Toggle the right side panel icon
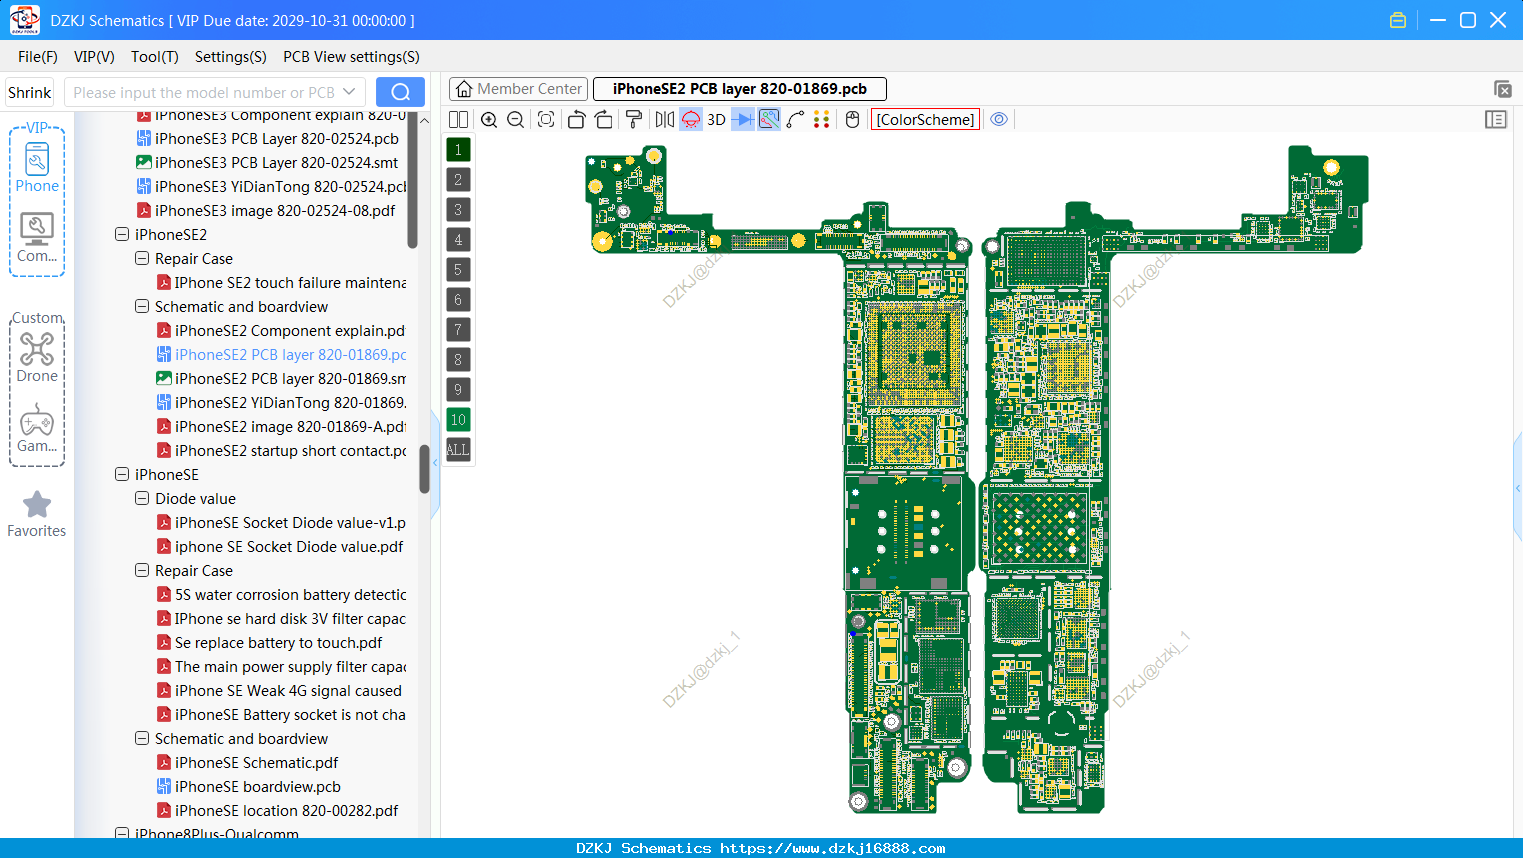Image resolution: width=1523 pixels, height=858 pixels. click(1496, 119)
